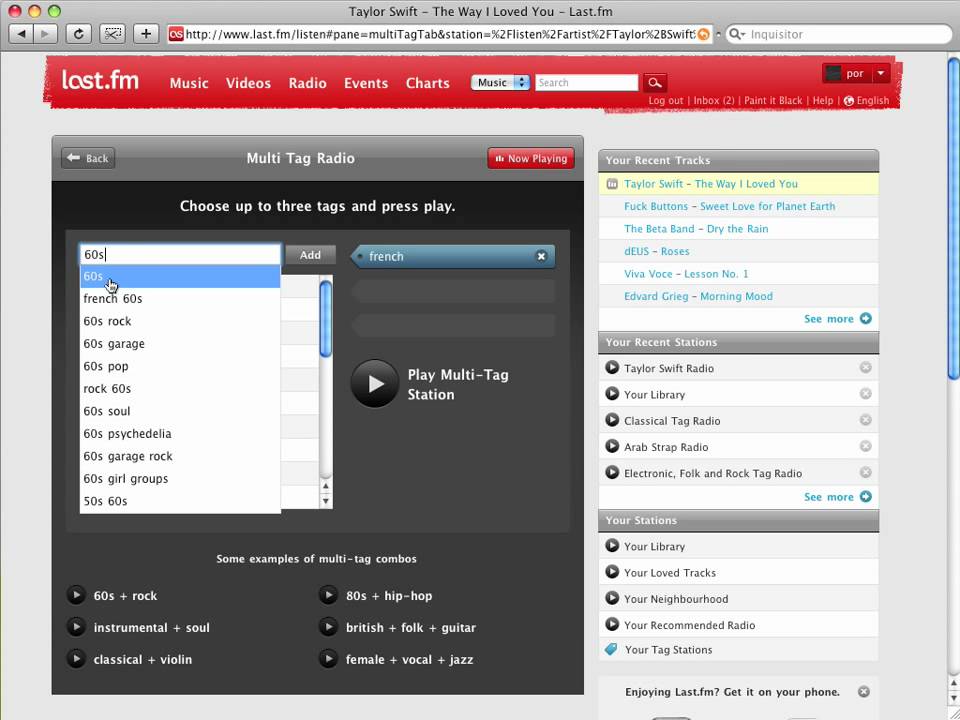The image size is (960, 720).
Task: Play the british + folk + guitar combo
Action: point(328,627)
